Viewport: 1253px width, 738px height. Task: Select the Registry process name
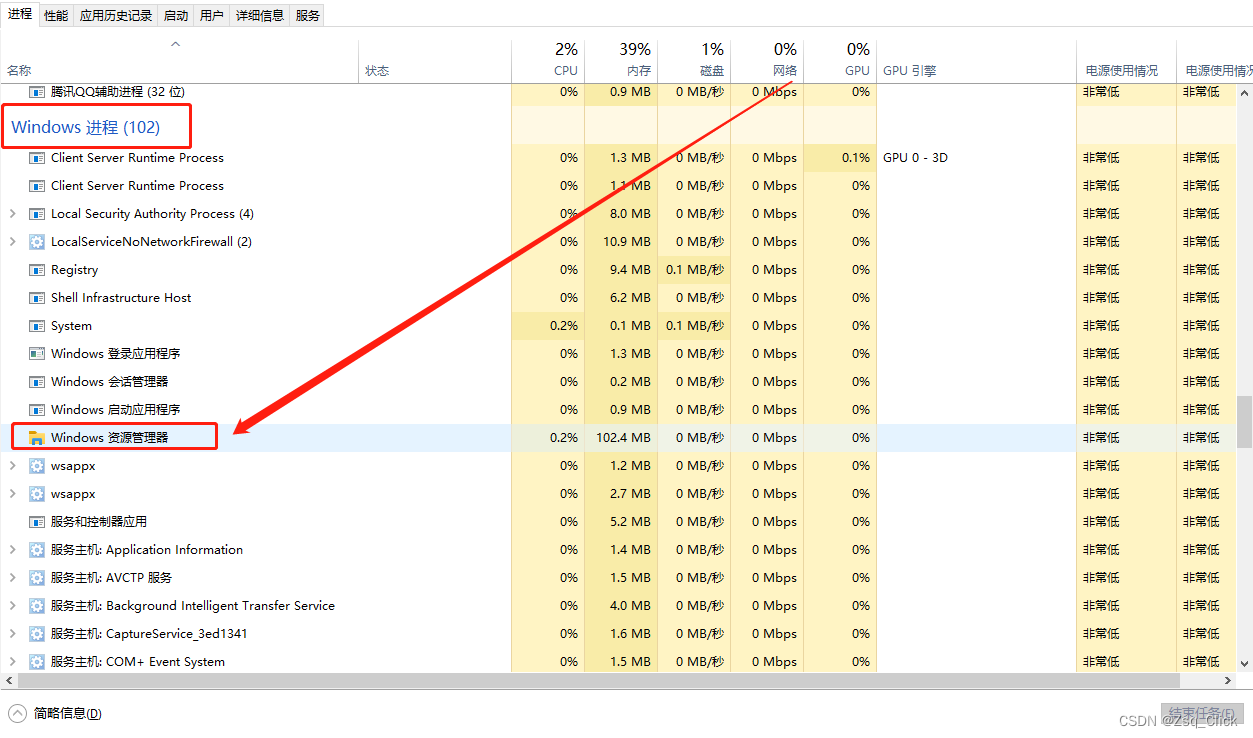[75, 270]
